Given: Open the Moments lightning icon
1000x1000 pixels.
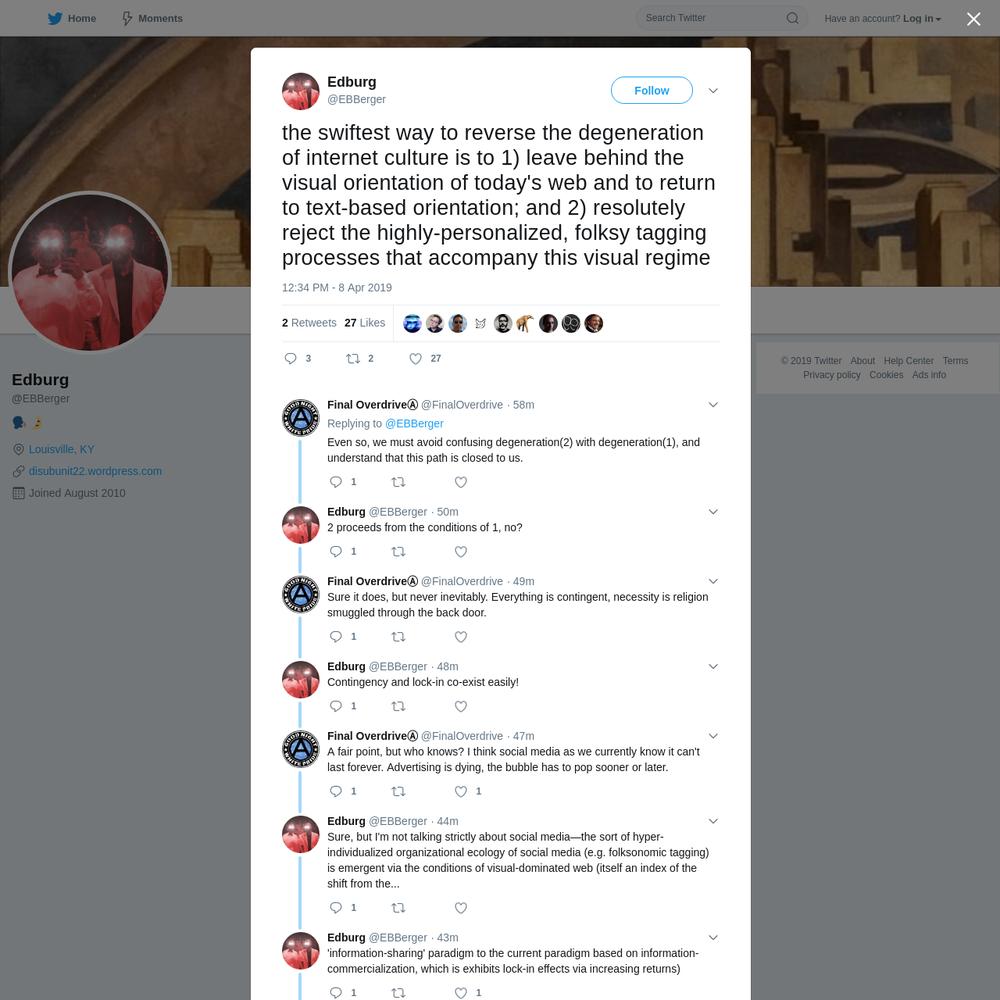Looking at the screenshot, I should coord(127,18).
